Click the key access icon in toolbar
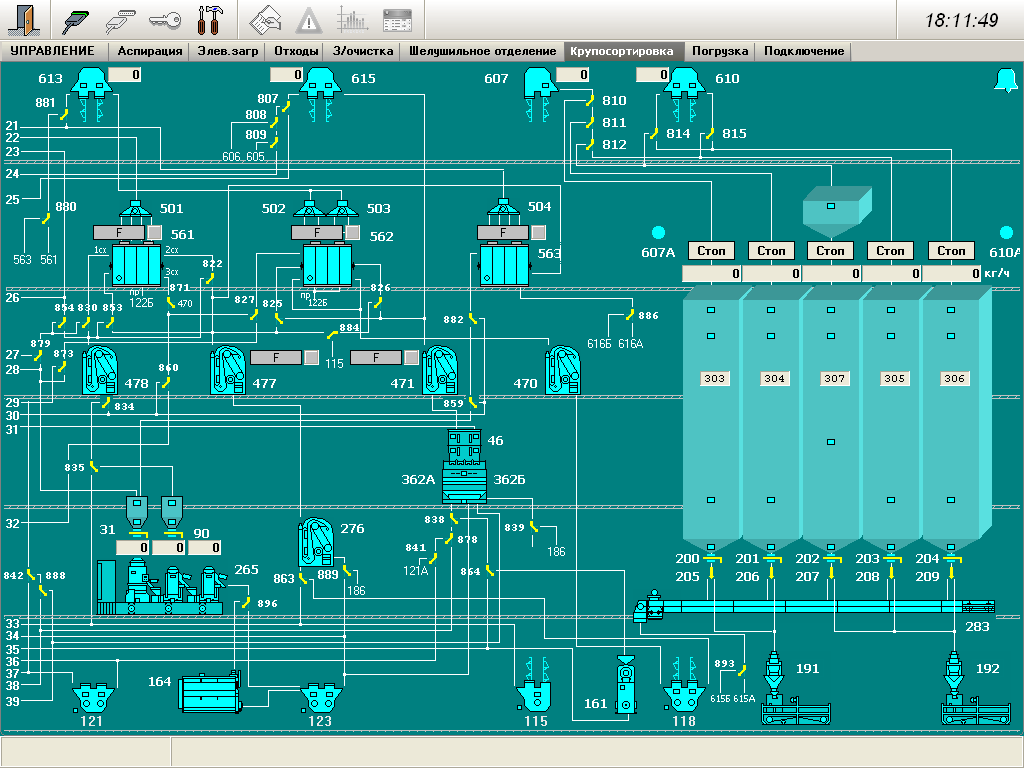This screenshot has height=768, width=1024. pos(164,19)
